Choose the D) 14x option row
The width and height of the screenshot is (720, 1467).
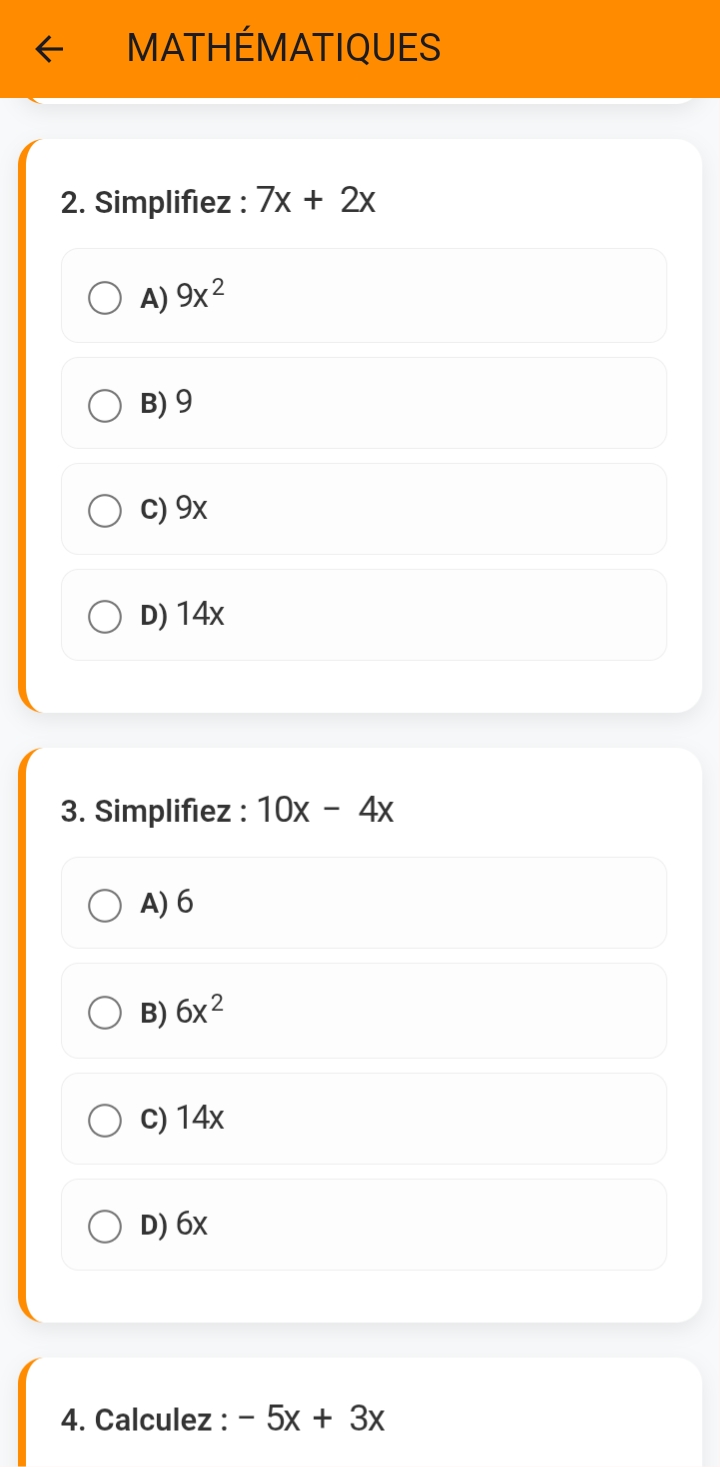pyautogui.click(x=364, y=615)
